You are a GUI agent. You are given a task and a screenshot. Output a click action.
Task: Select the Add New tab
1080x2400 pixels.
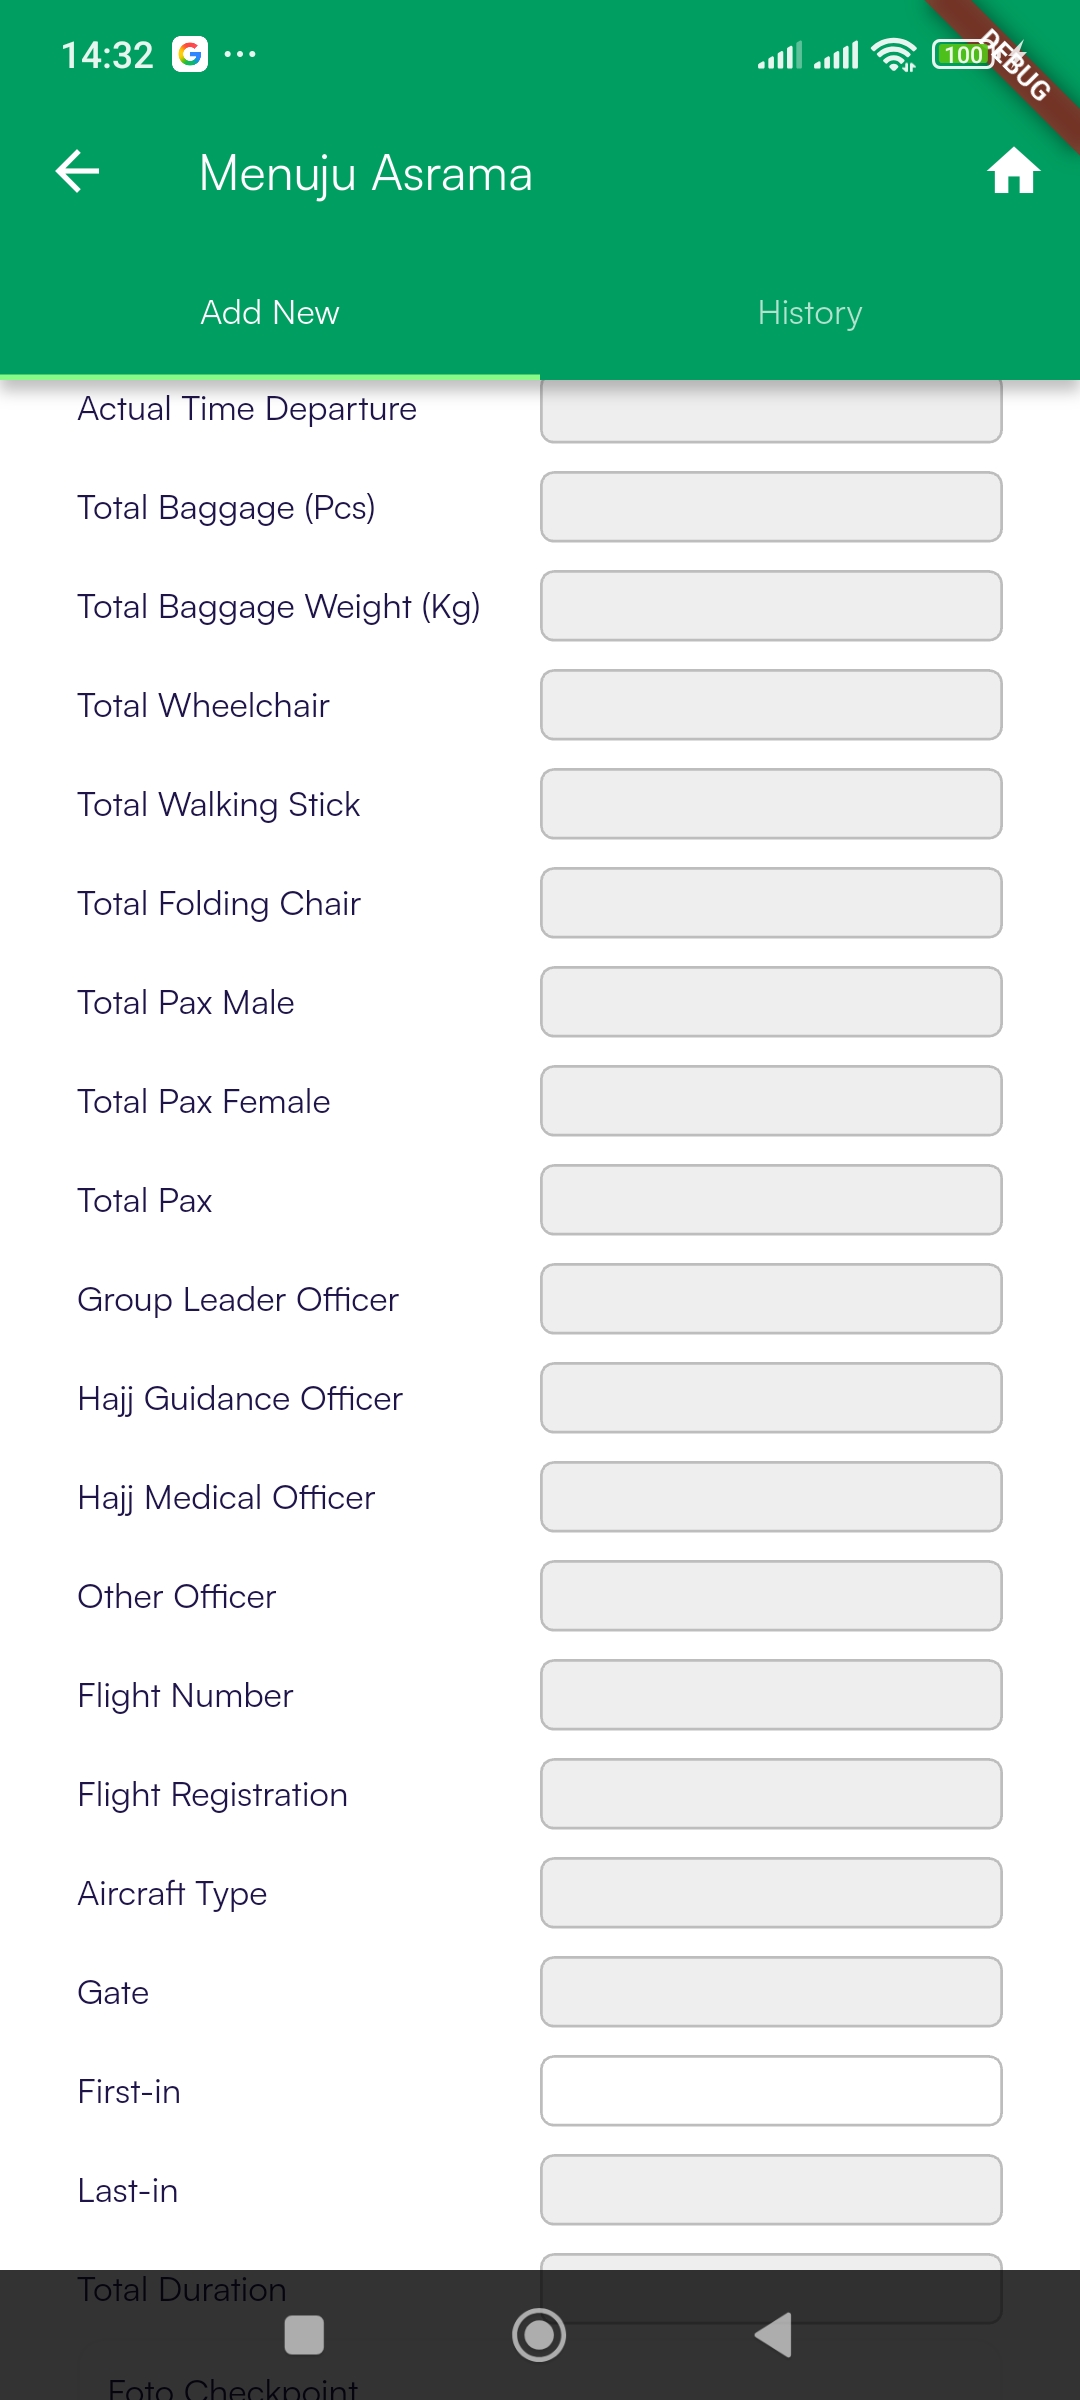click(x=270, y=313)
